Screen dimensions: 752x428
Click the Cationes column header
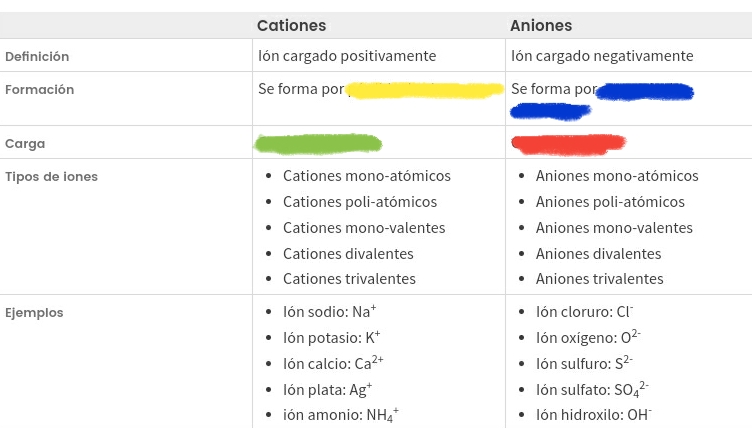[291, 26]
